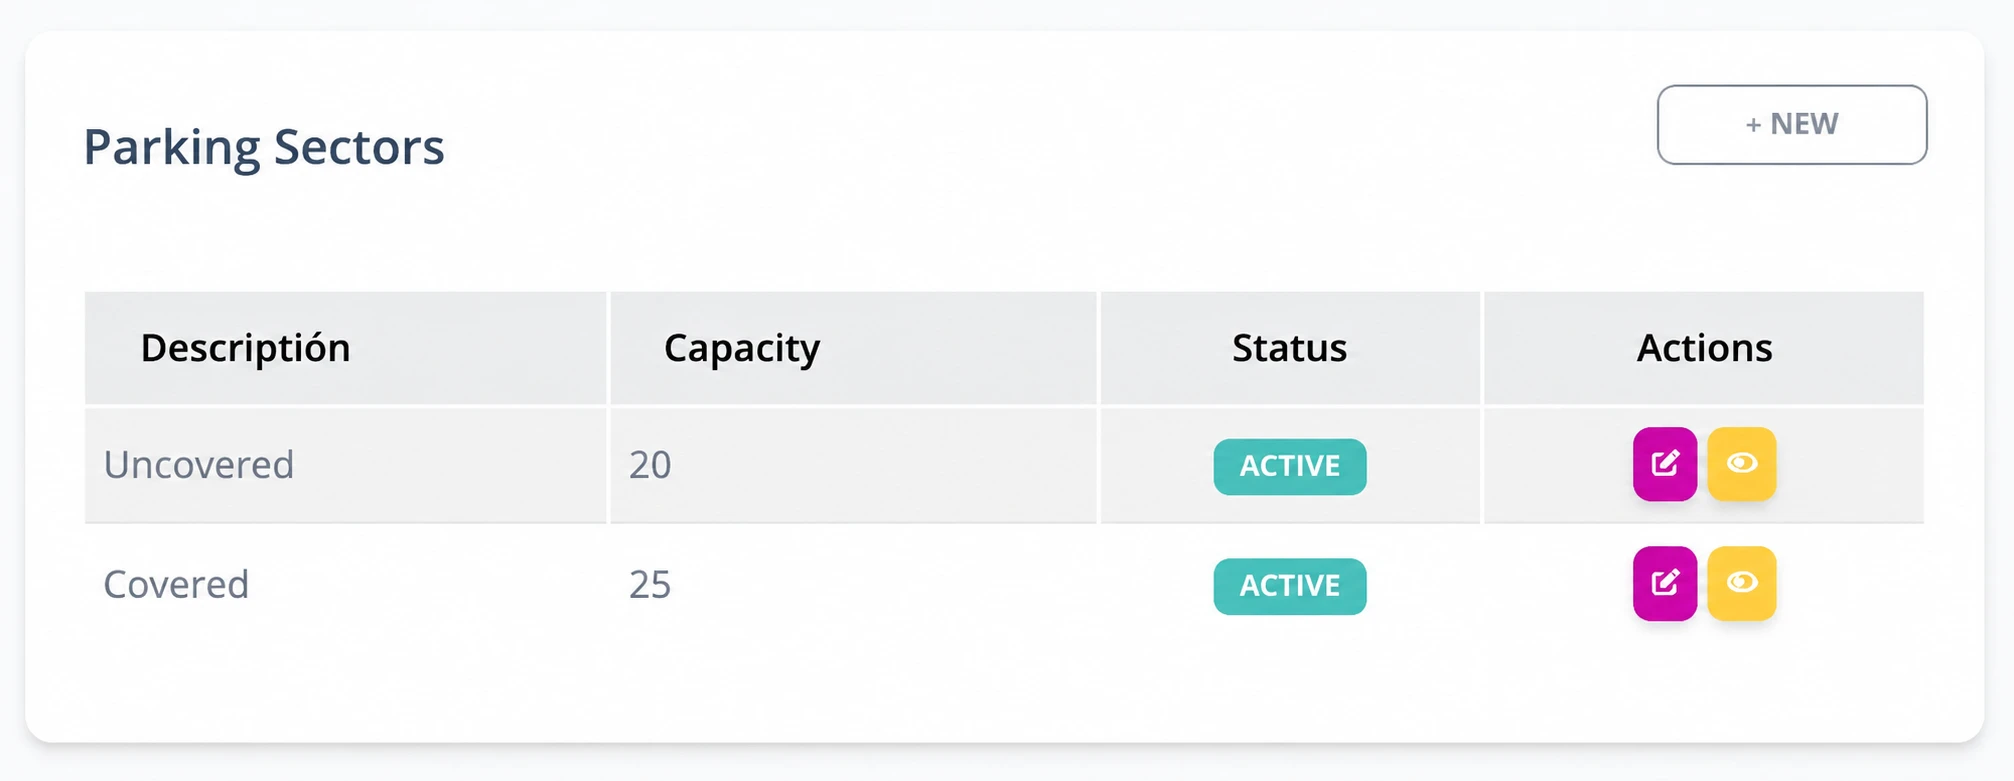Click the Parking Sectors heading

point(264,147)
